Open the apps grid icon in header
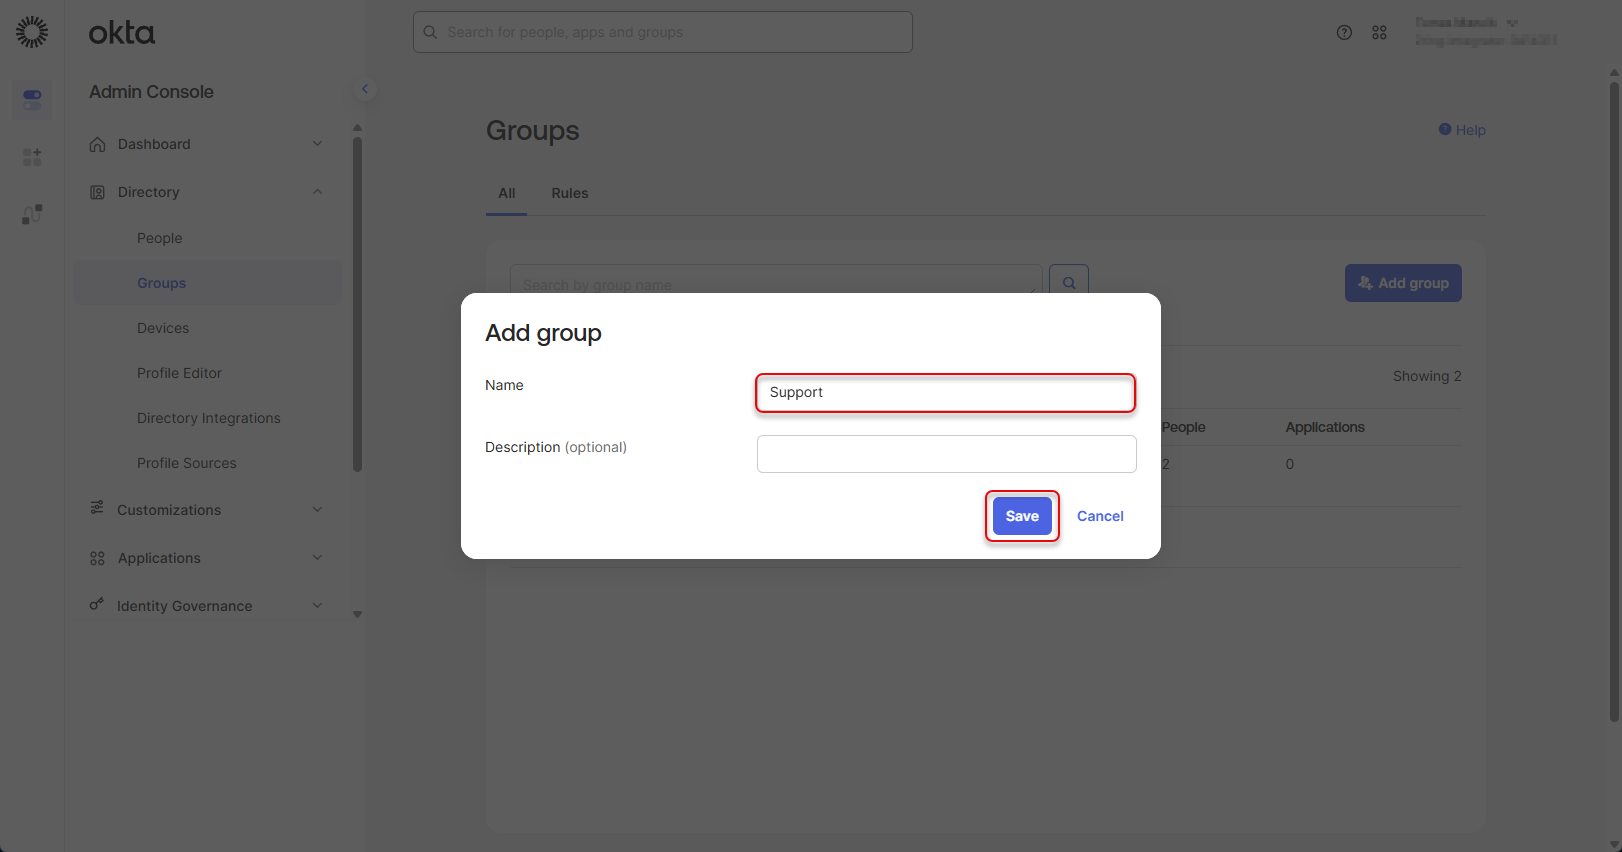Viewport: 1622px width, 852px height. [x=1379, y=32]
